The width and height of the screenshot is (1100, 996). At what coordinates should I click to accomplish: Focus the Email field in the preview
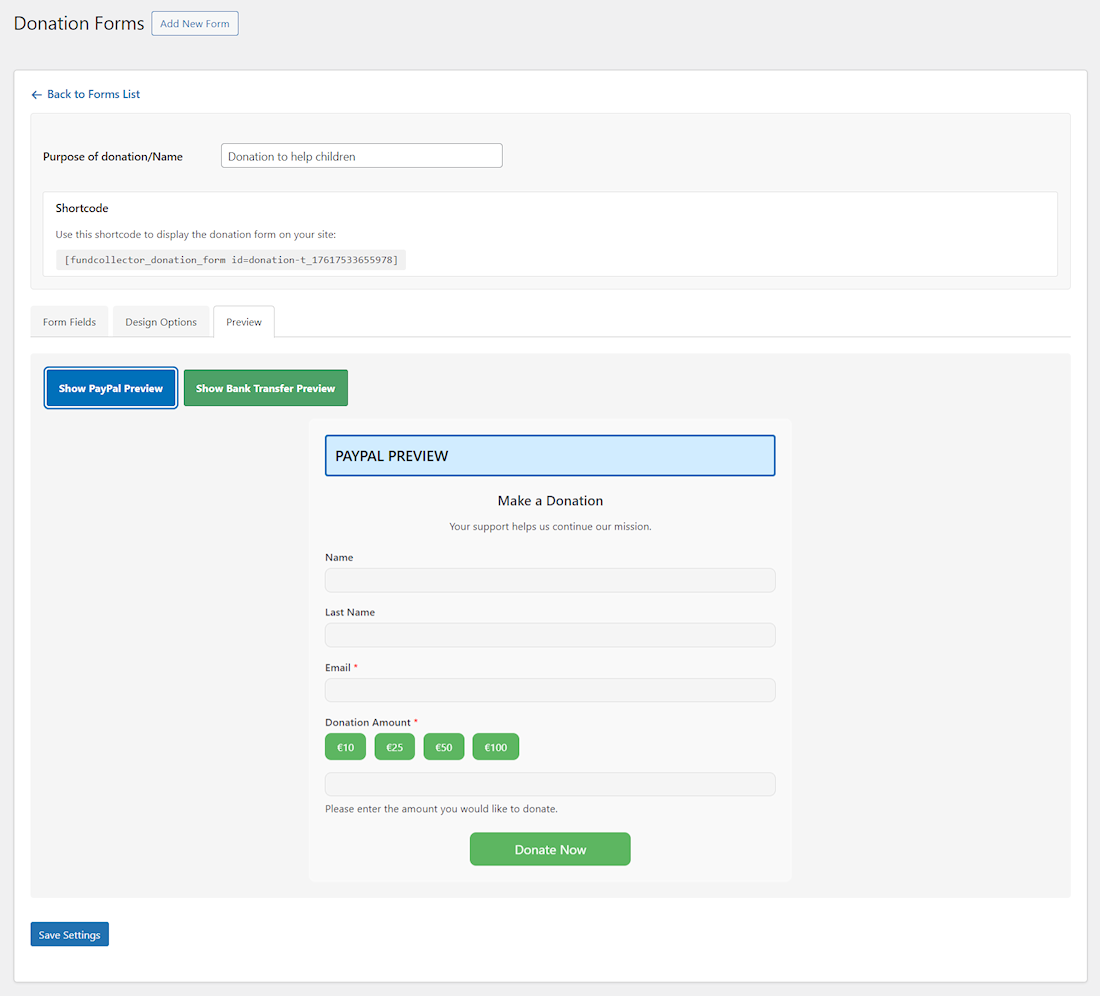(549, 690)
